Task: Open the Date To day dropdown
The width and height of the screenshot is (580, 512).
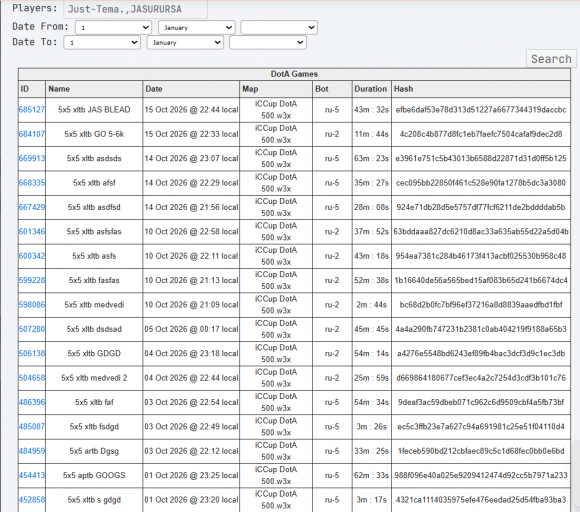Action: pos(102,43)
